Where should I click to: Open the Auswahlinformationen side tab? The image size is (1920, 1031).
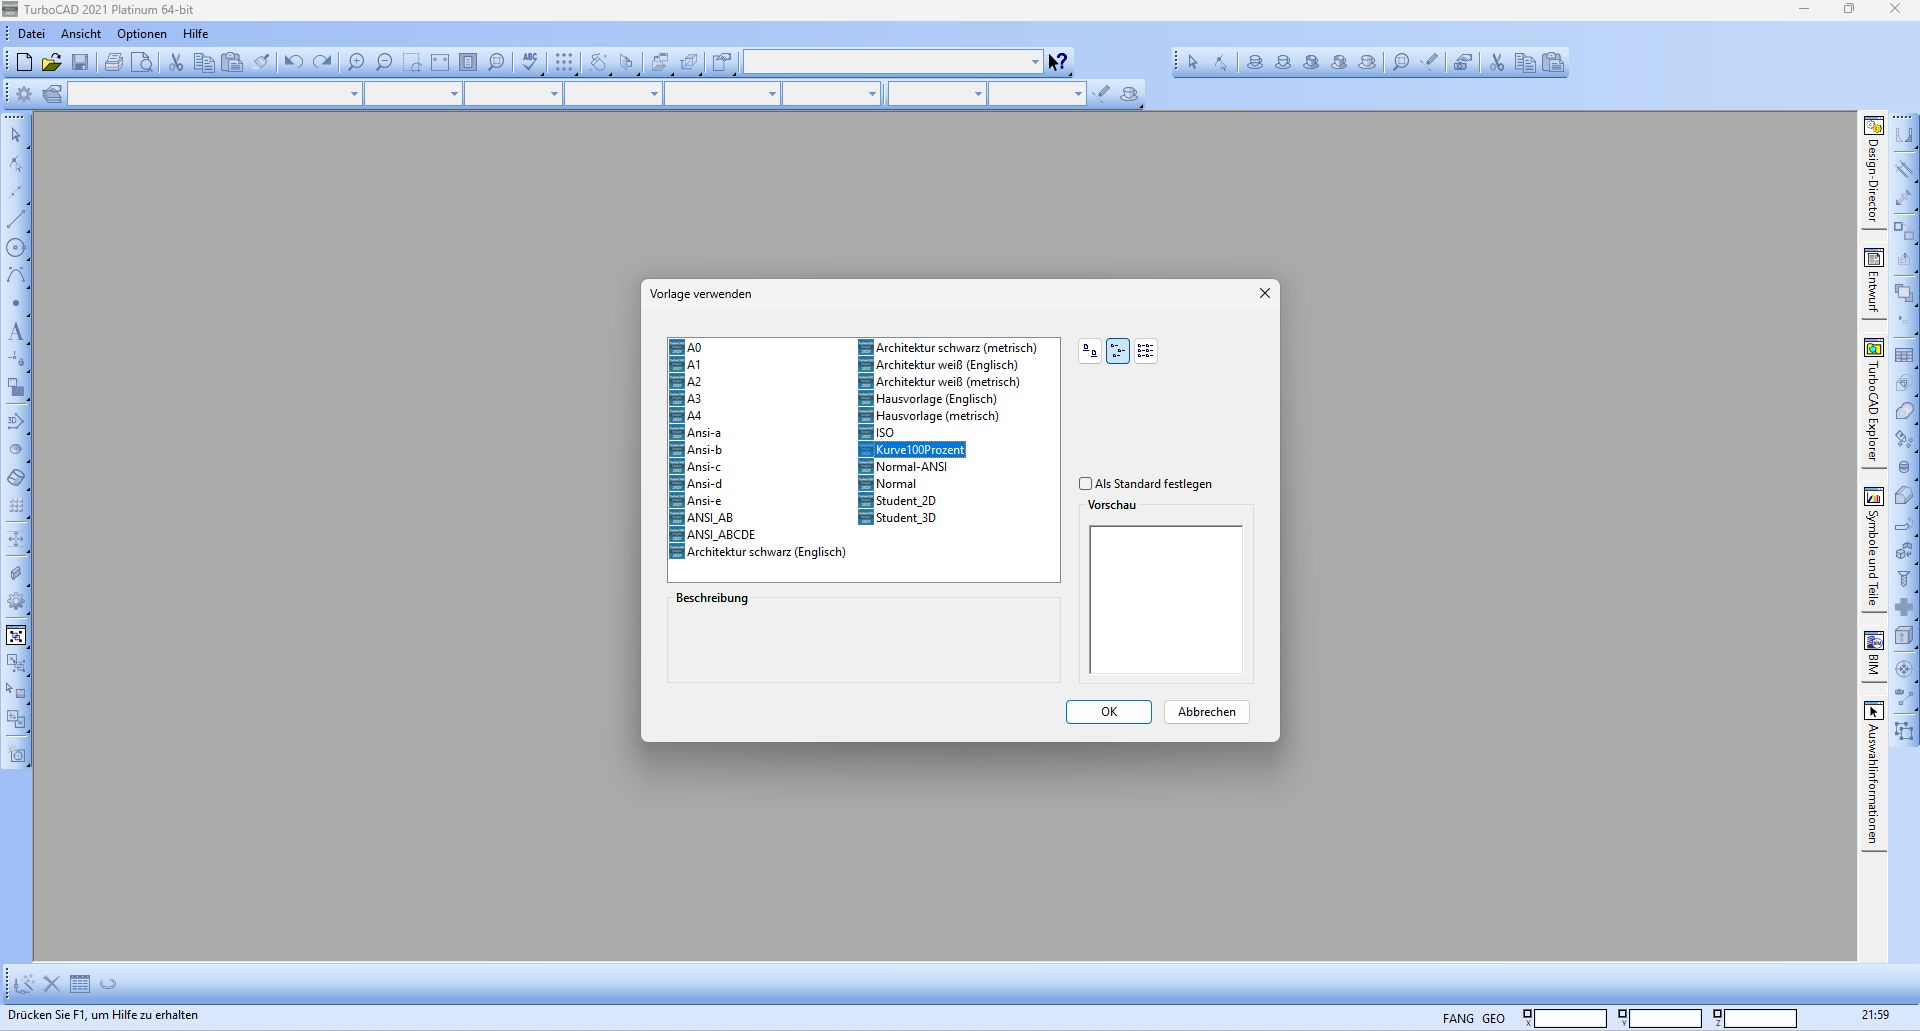[x=1873, y=774]
